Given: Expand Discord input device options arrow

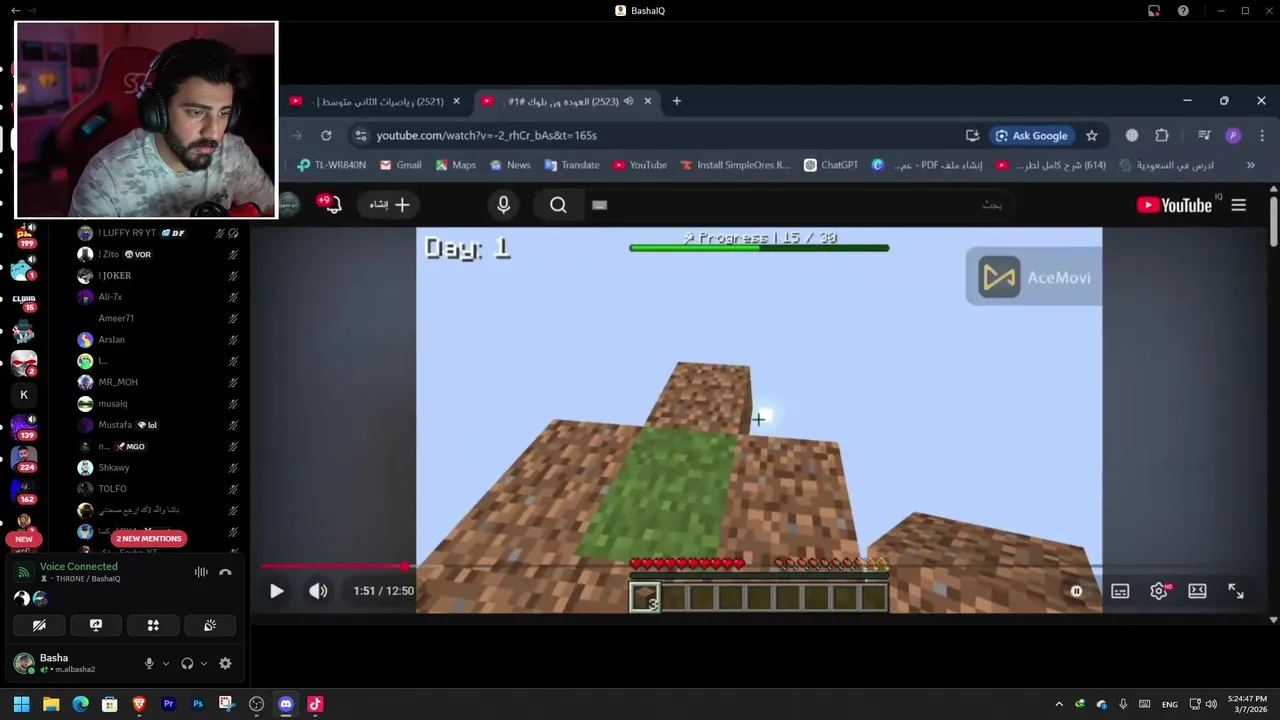Looking at the screenshot, I should coord(166,663).
